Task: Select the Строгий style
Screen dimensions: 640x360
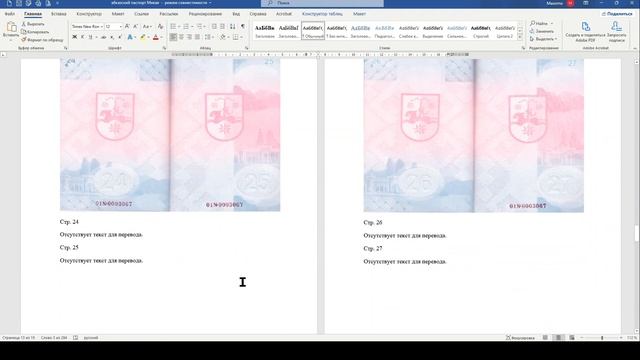Action: tap(481, 31)
